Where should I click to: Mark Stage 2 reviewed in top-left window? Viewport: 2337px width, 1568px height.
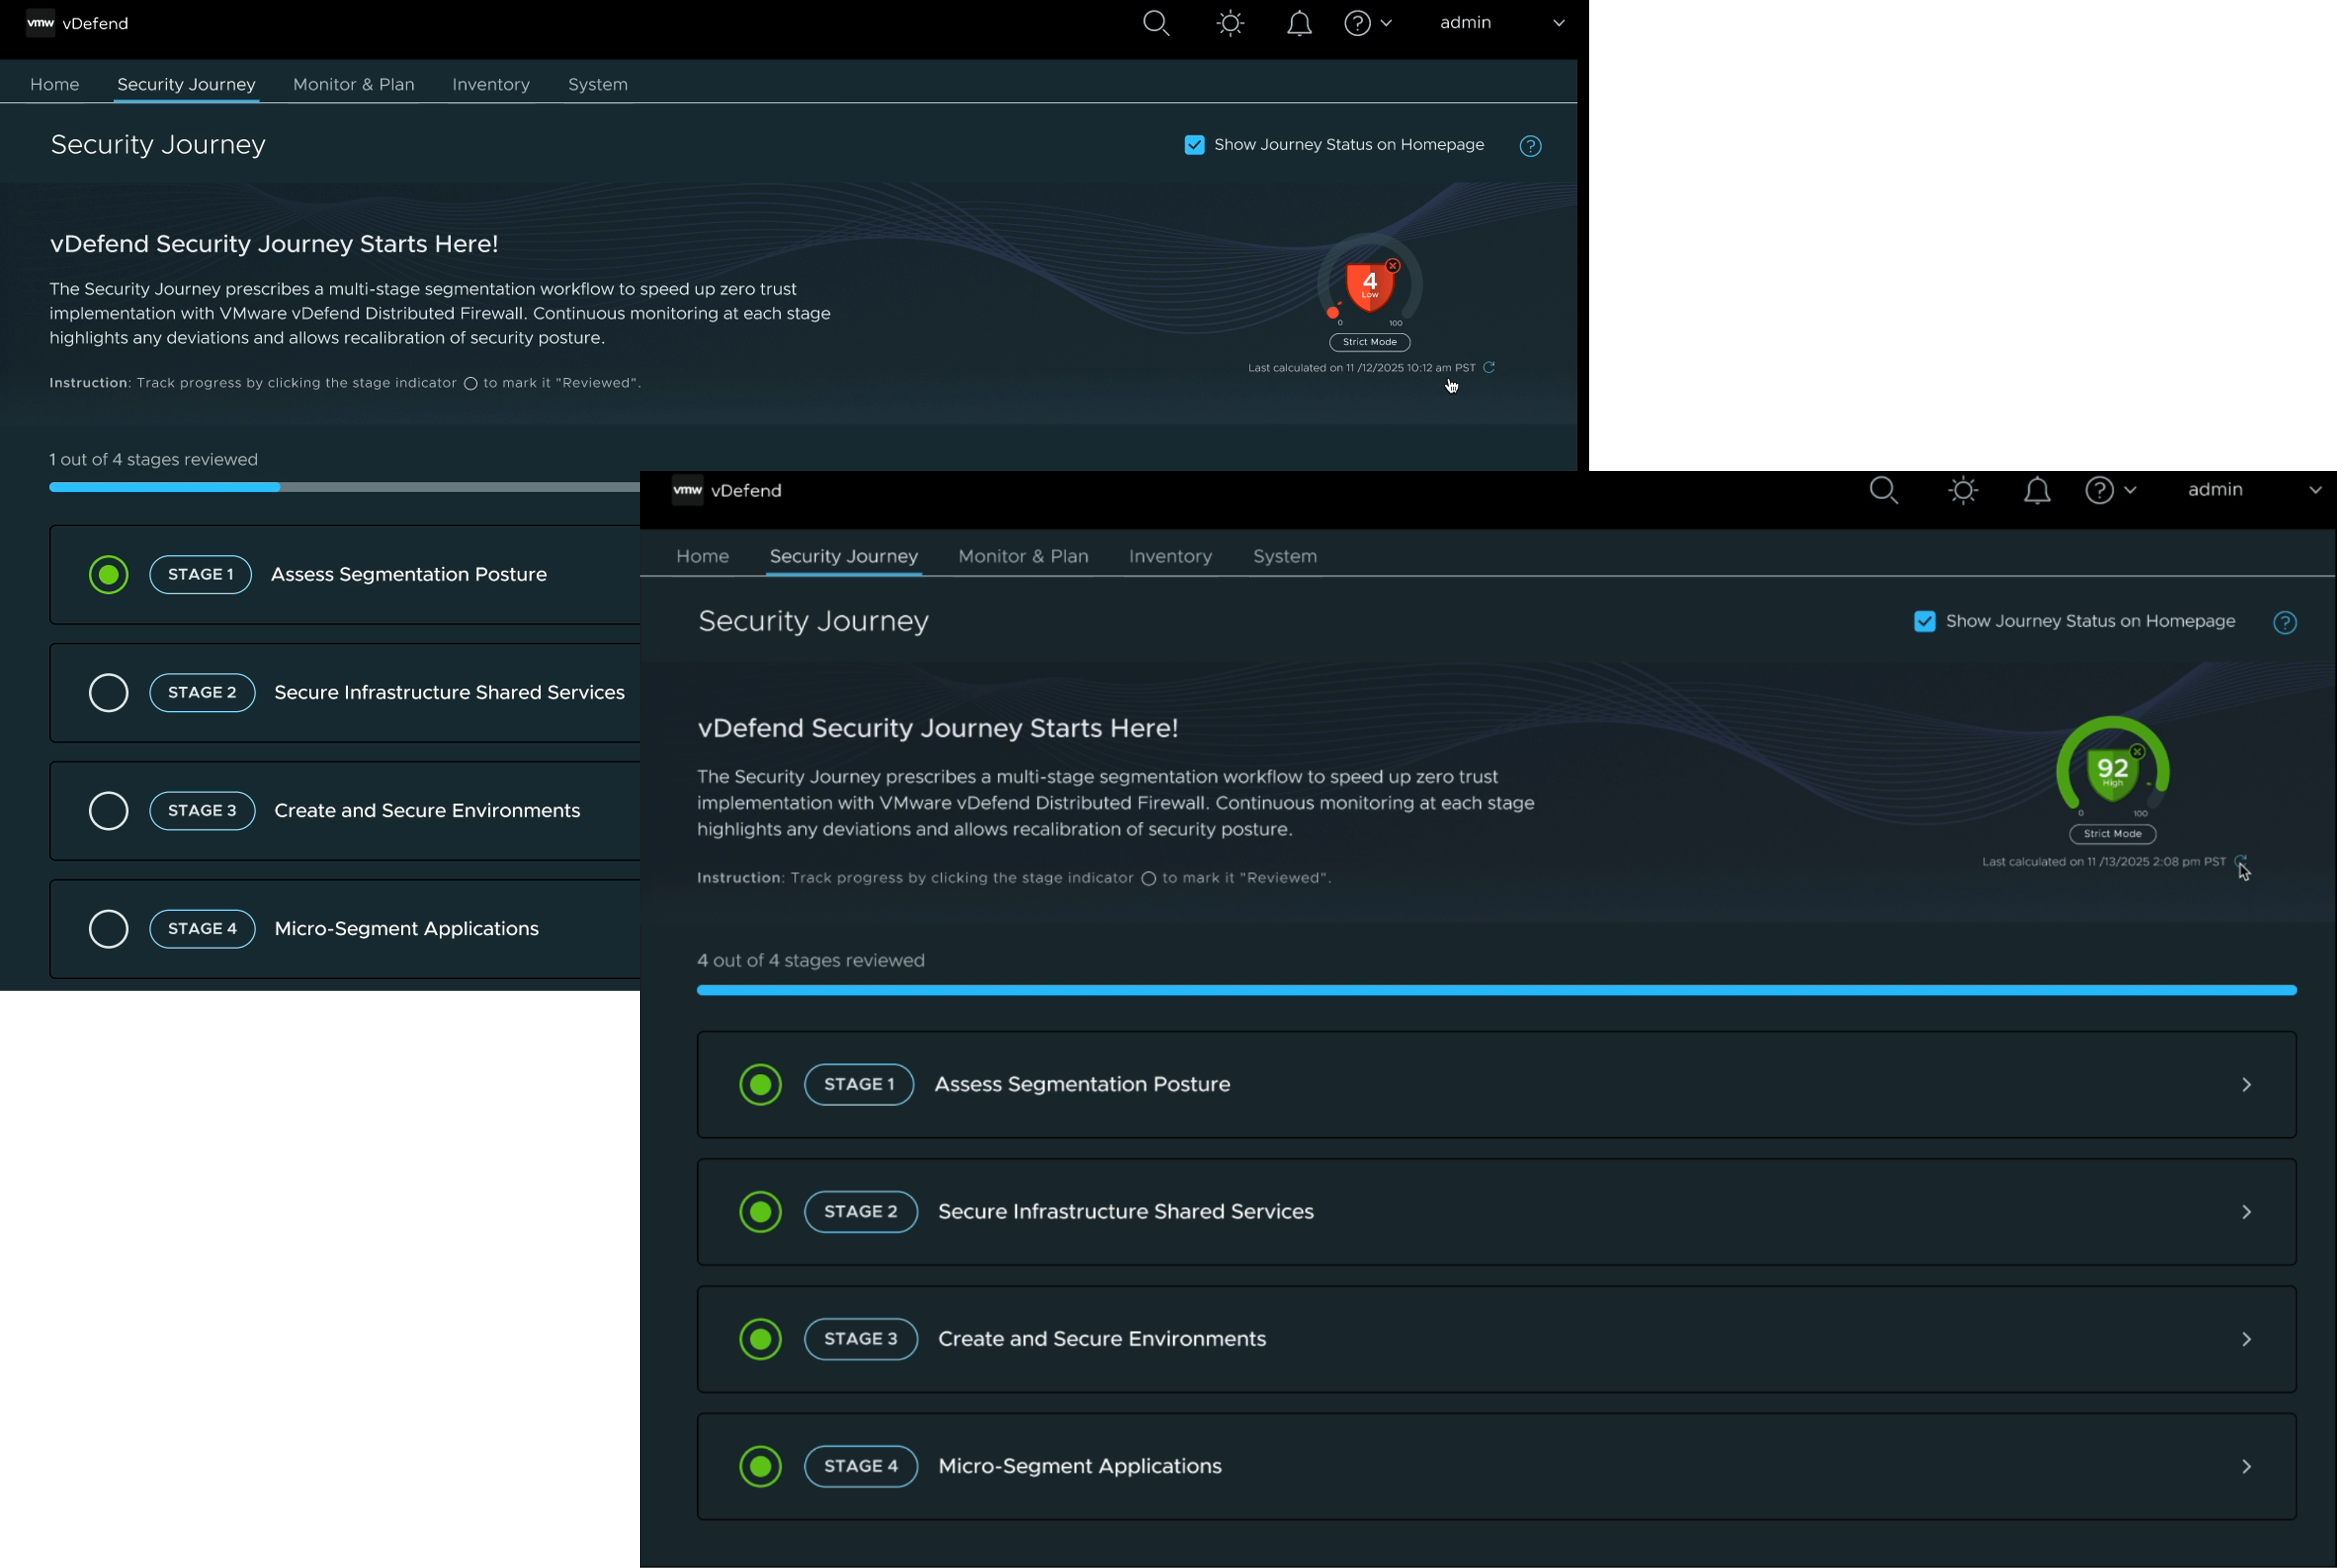tap(109, 692)
